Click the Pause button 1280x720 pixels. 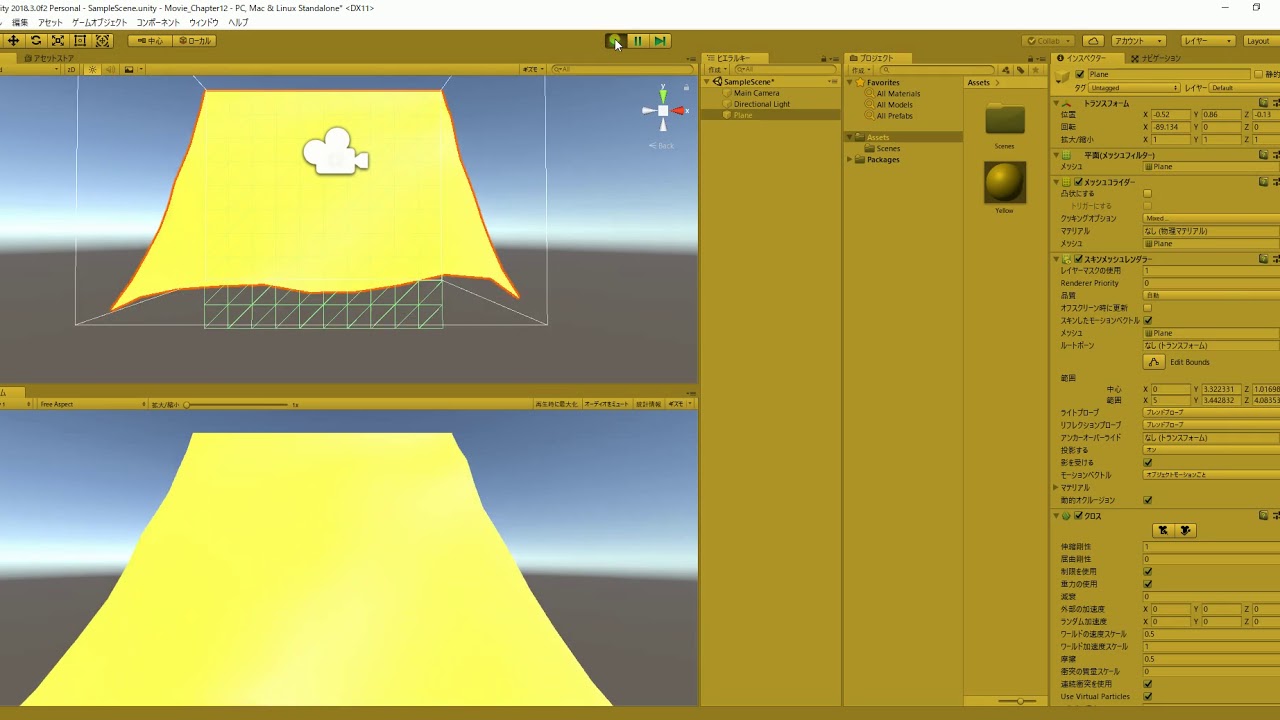[637, 41]
